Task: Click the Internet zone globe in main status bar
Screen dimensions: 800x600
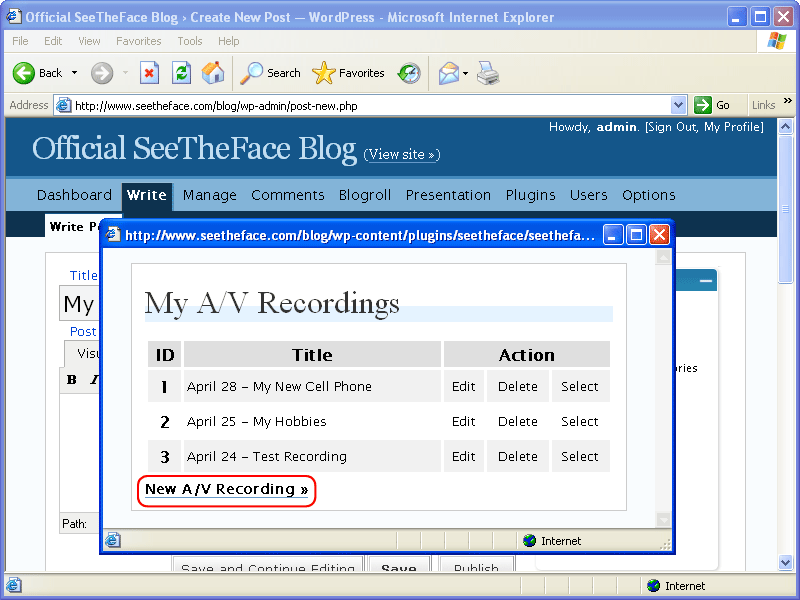Action: point(653,586)
